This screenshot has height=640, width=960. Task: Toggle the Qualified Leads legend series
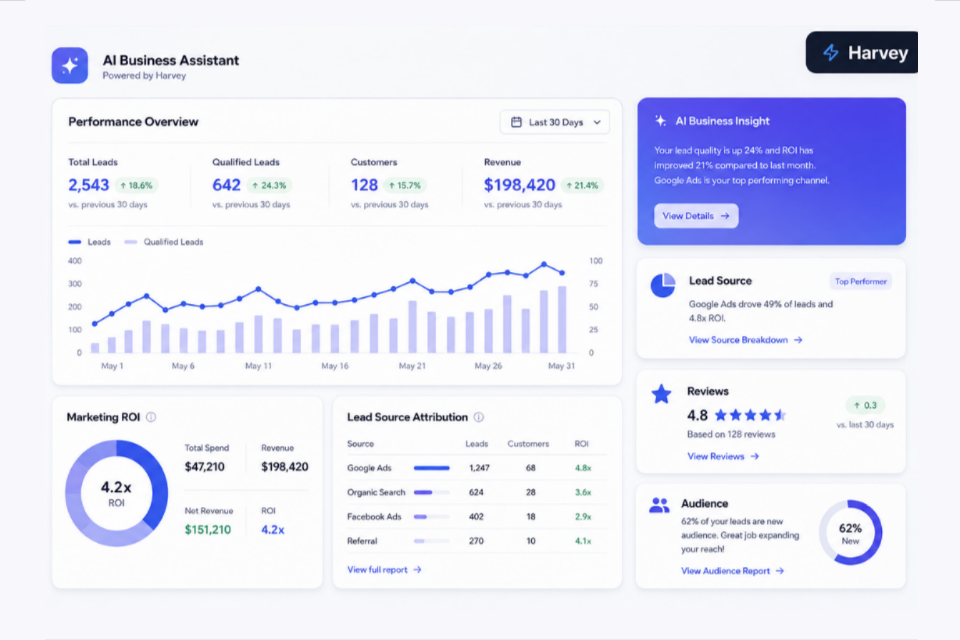pos(163,242)
